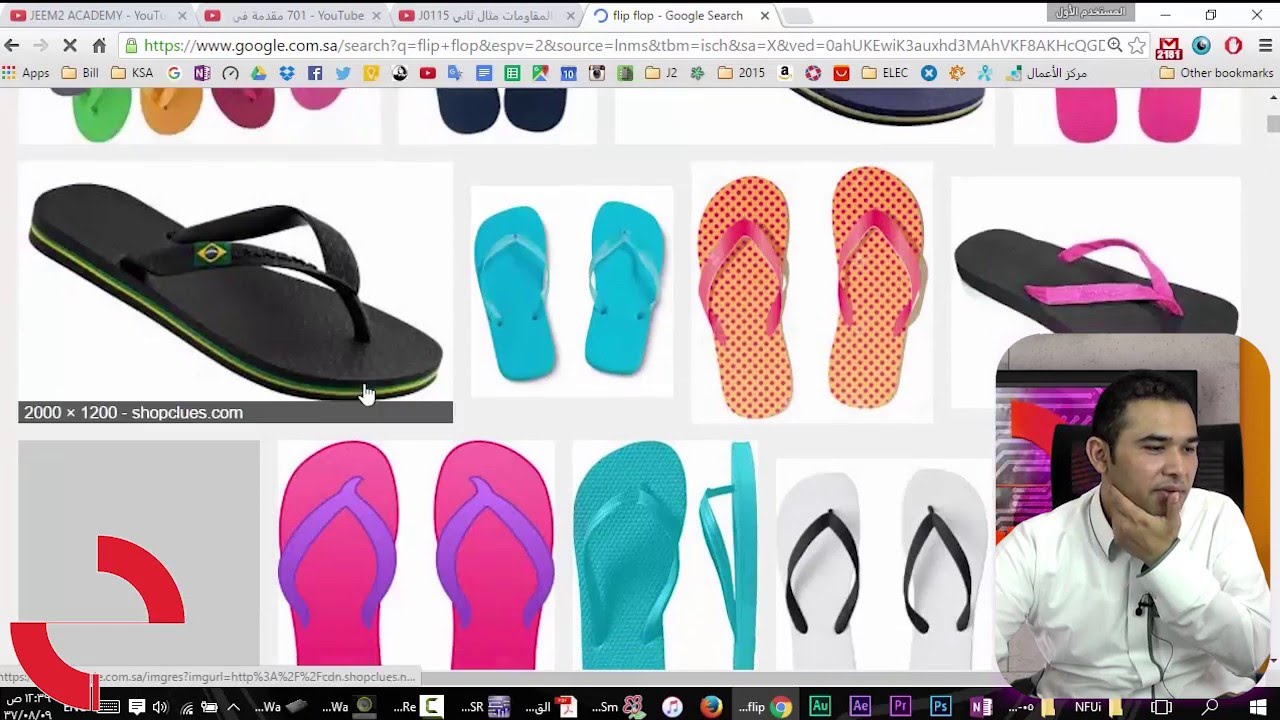
Task: Launch Premiere Pro from taskbar
Action: 900,706
